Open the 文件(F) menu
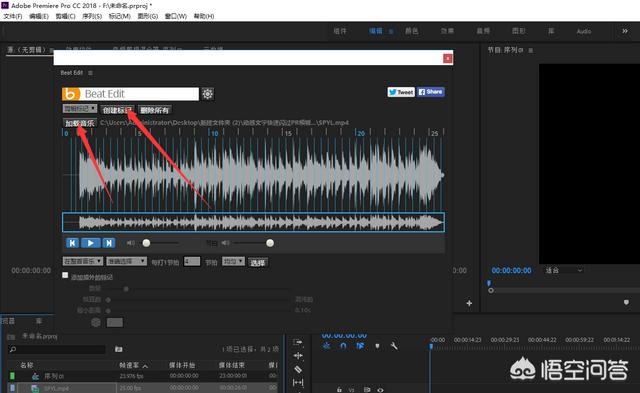This screenshot has height=393, width=640. pos(13,16)
